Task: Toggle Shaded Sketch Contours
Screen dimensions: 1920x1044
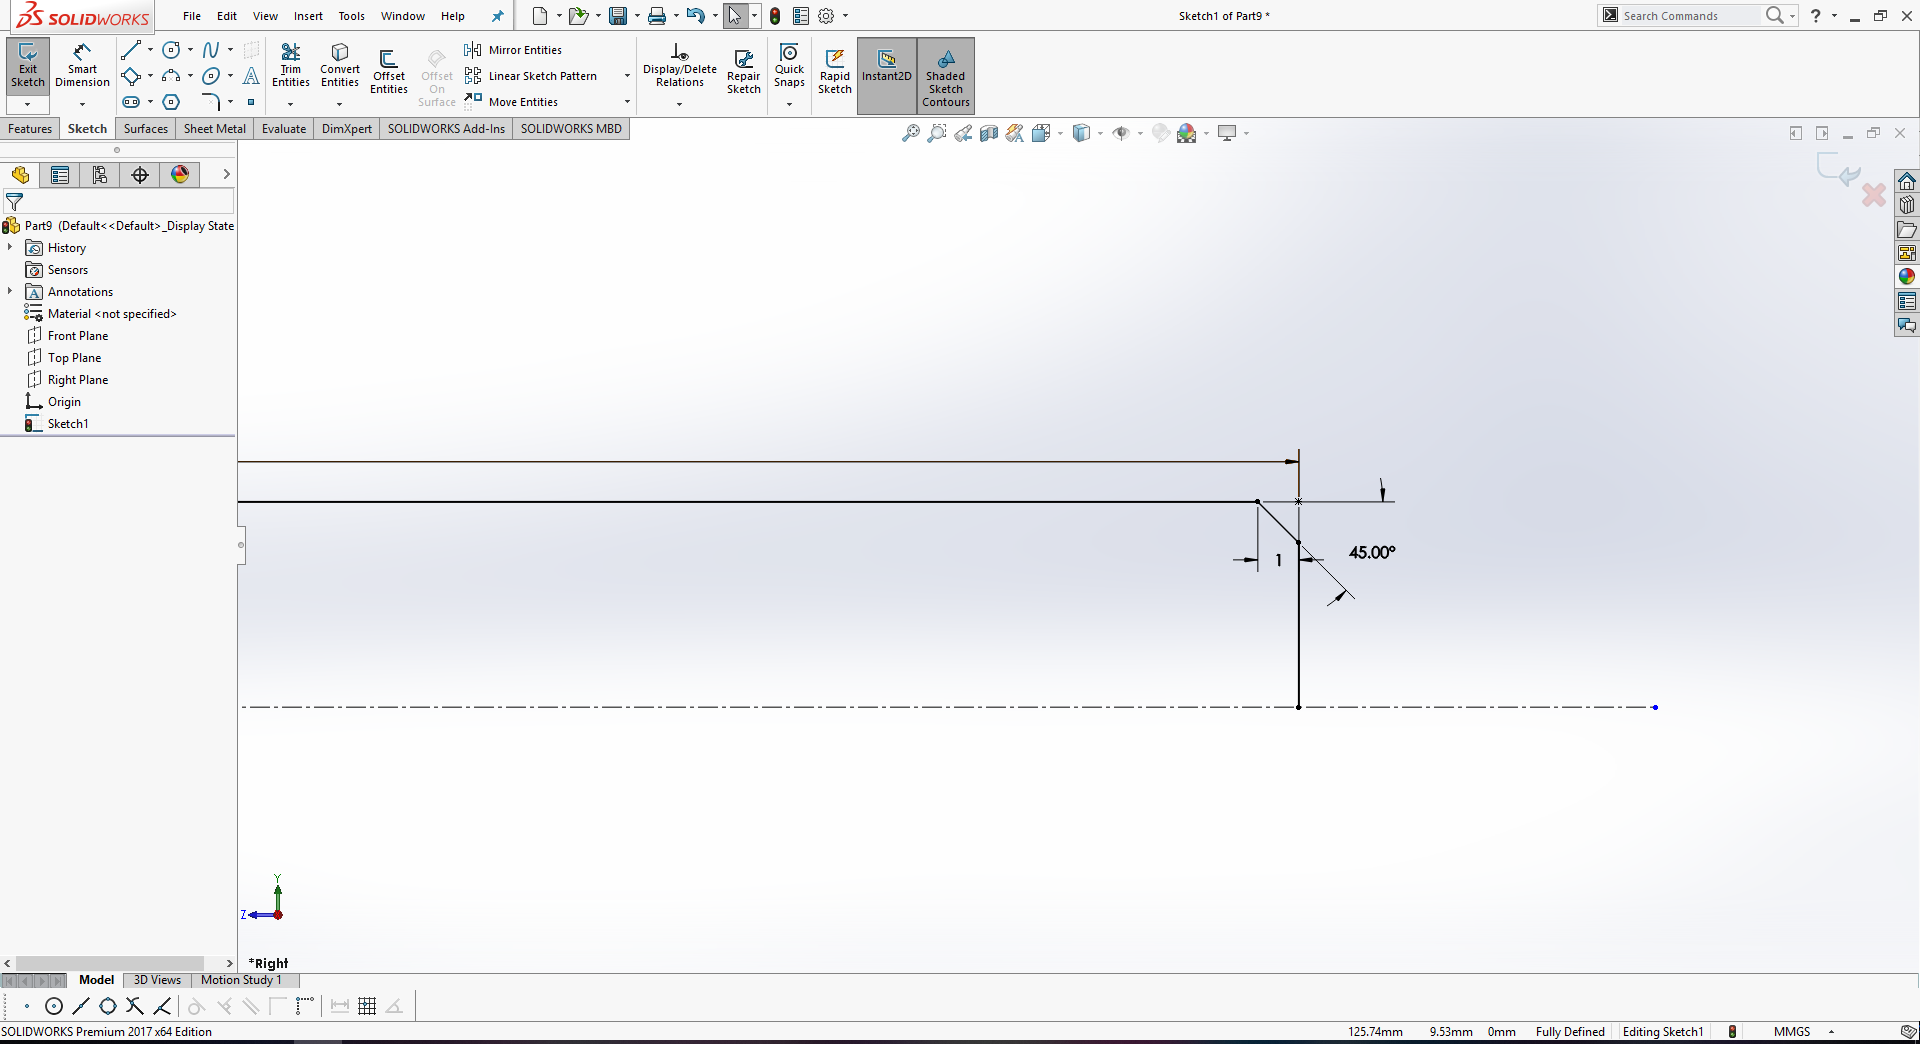Action: 946,76
